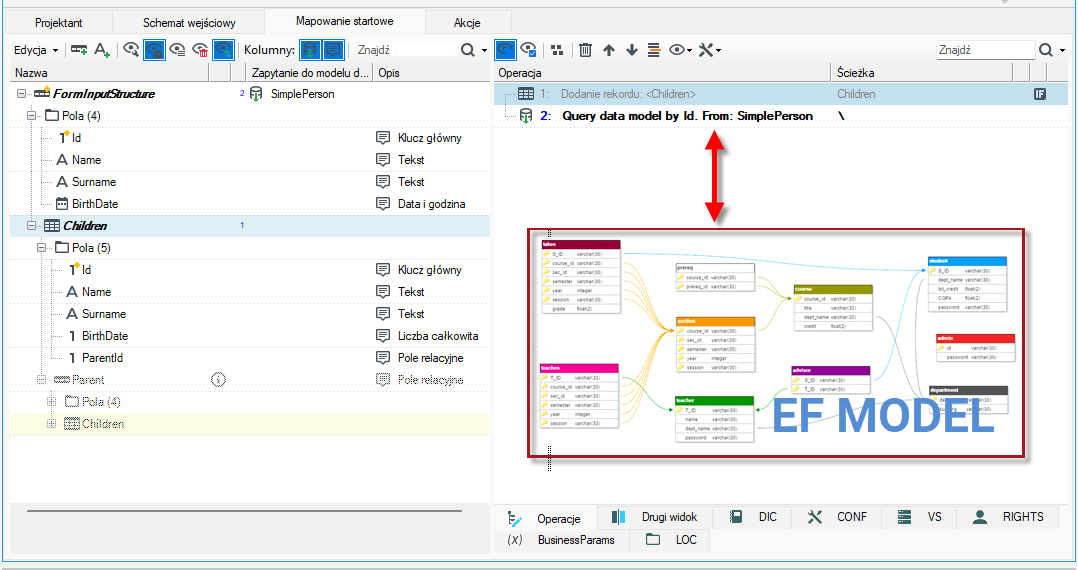Image resolution: width=1078 pixels, height=570 pixels.
Task: Open the Drugi widok bottom tab
Action: (x=654, y=517)
